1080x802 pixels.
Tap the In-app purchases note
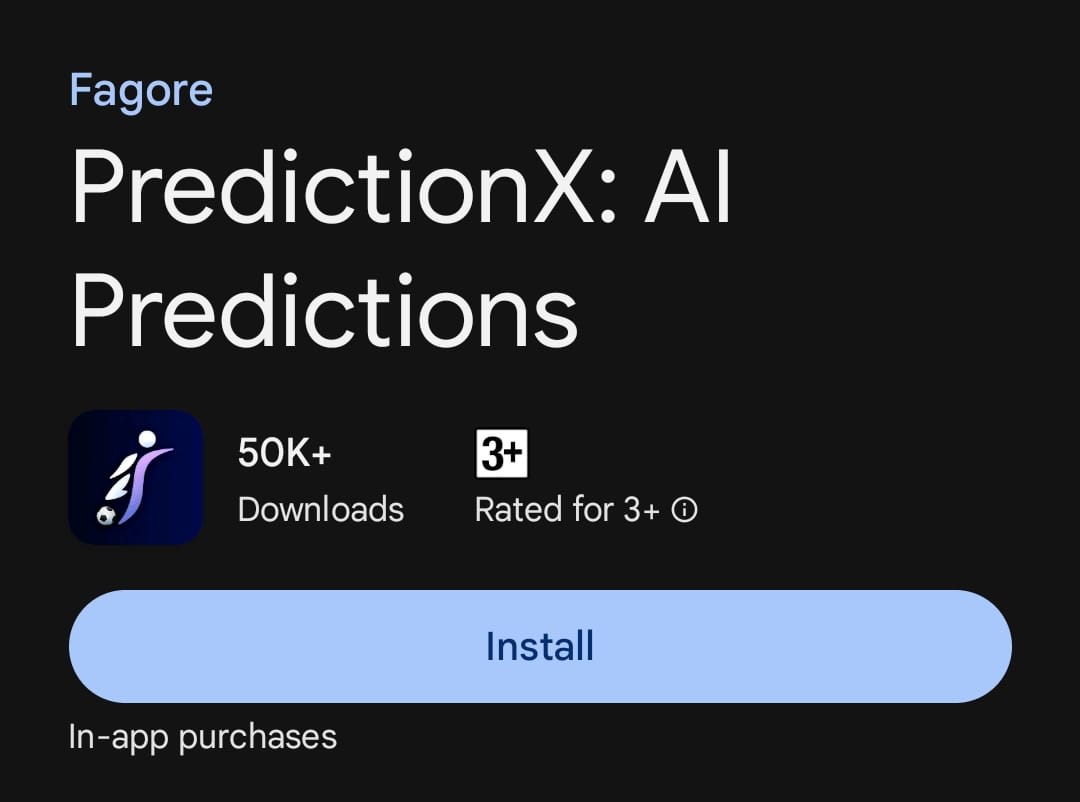point(203,737)
